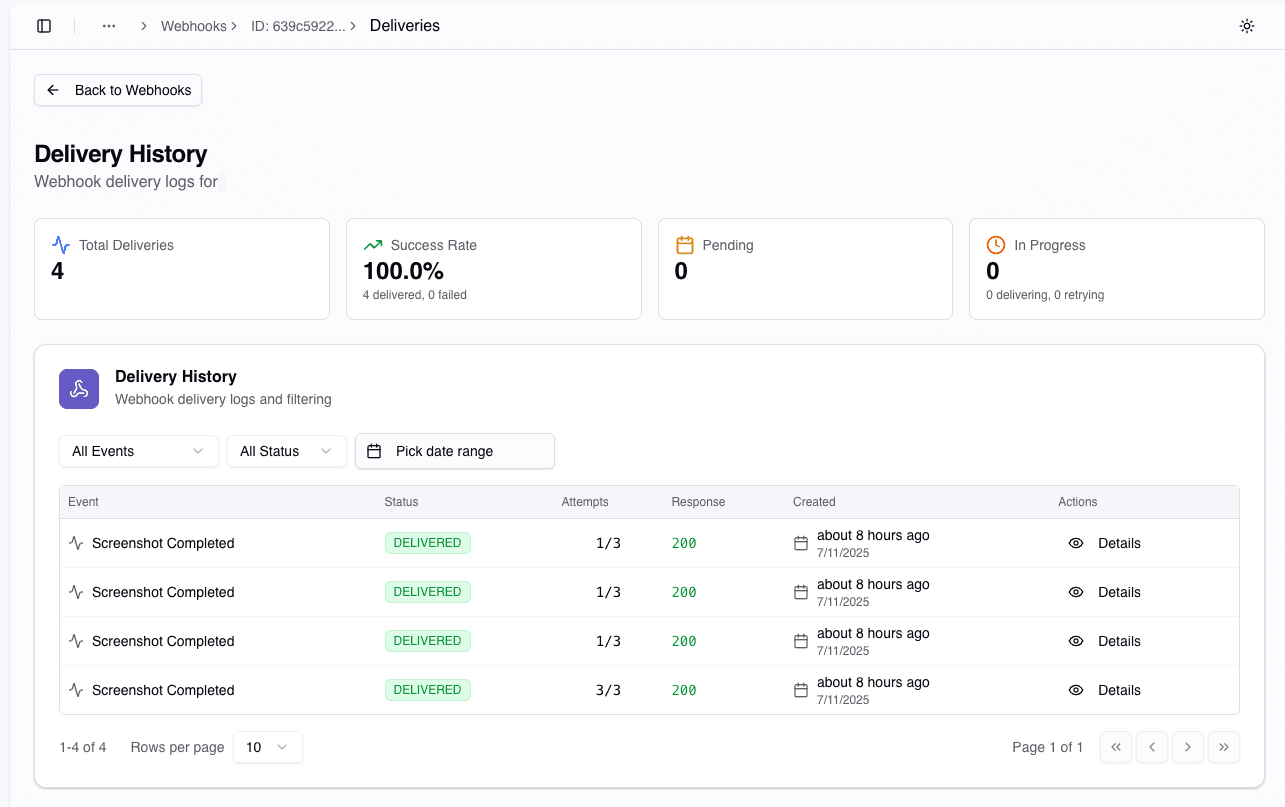Click the Created column header

814,502
